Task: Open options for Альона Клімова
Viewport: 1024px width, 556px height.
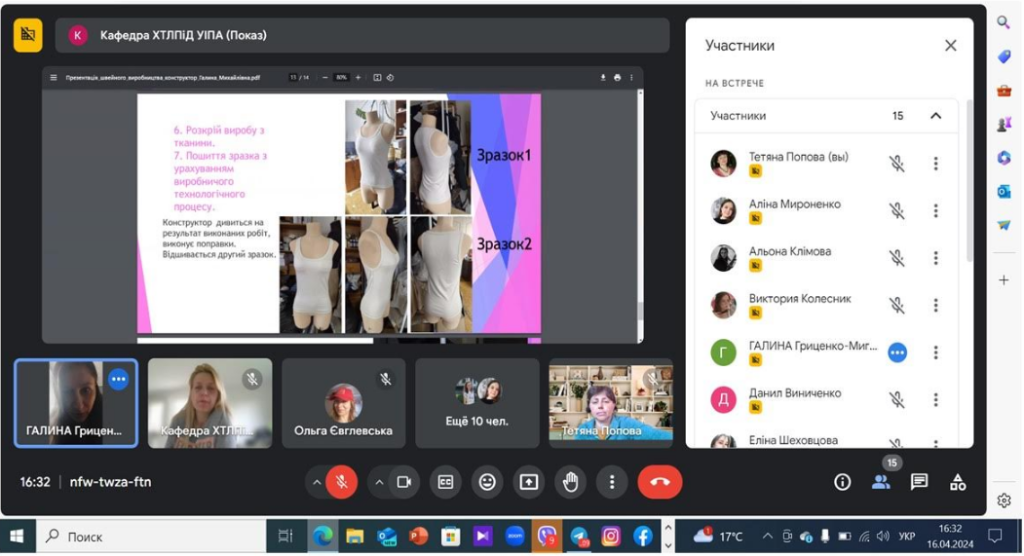Action: (x=936, y=258)
